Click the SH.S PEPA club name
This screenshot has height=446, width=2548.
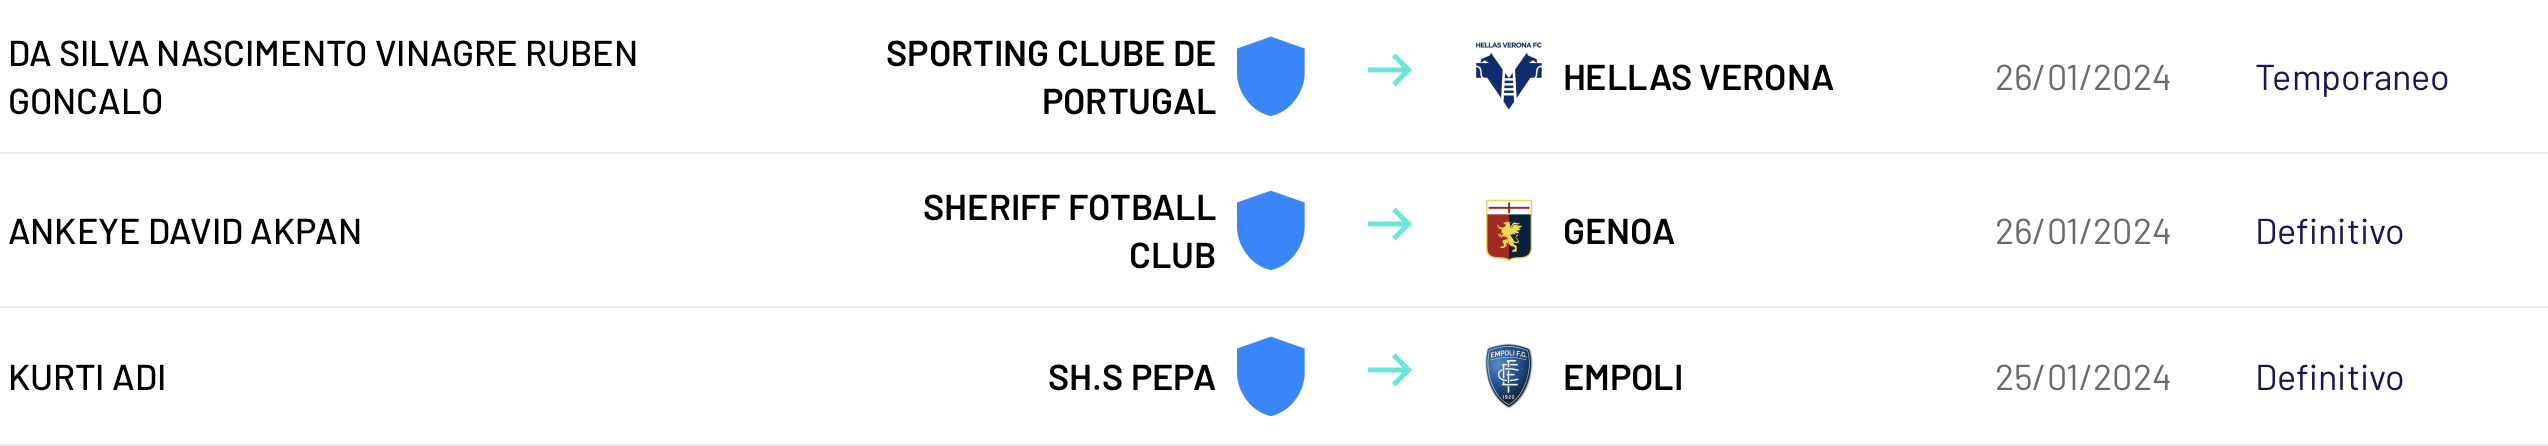click(x=1131, y=378)
